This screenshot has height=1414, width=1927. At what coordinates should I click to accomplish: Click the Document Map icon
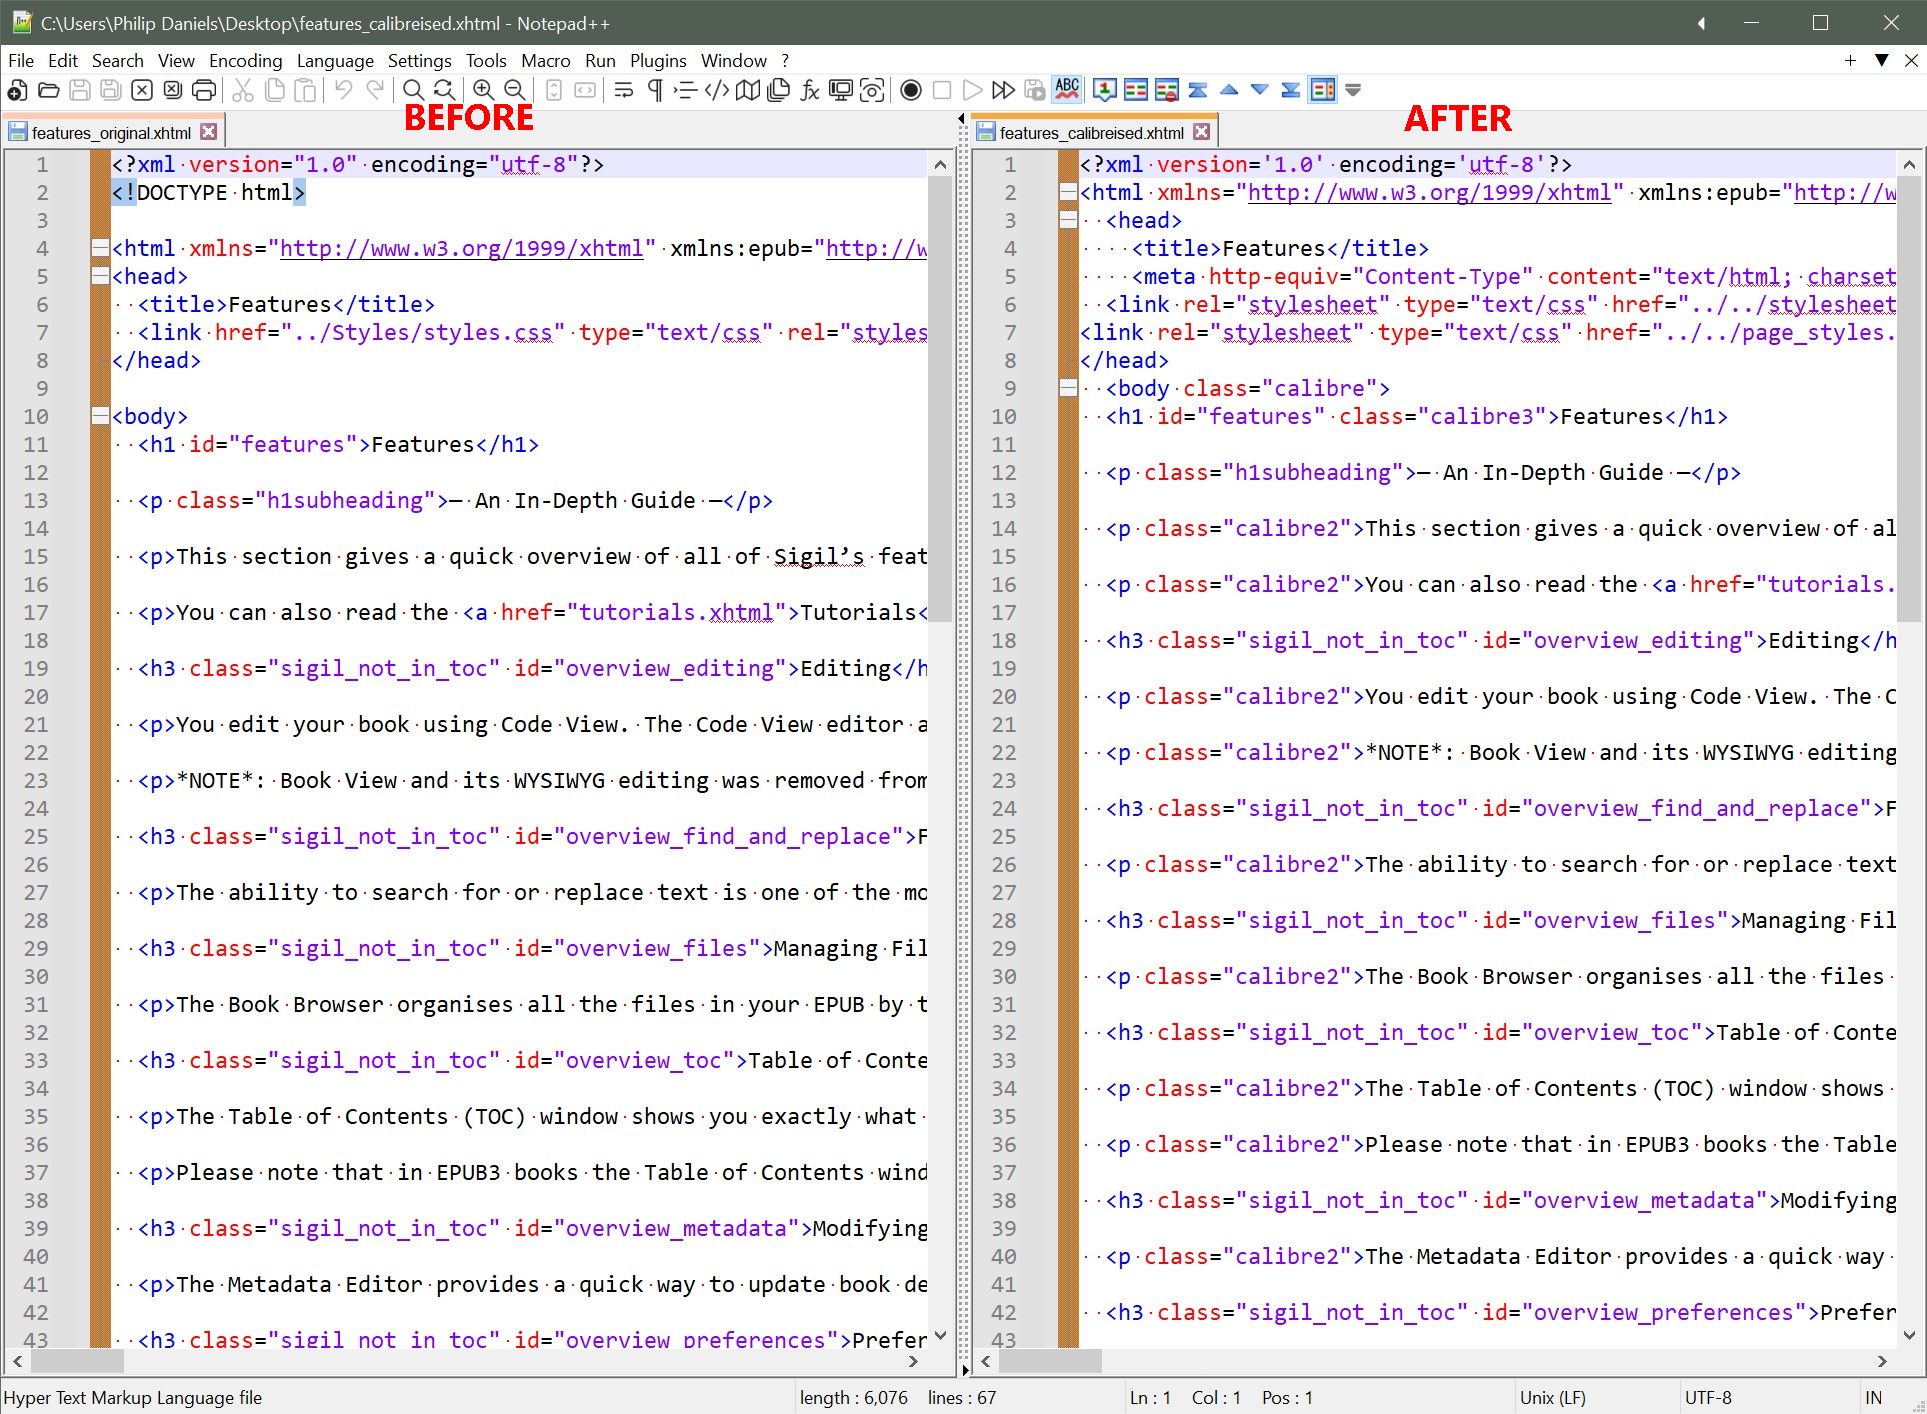click(x=747, y=91)
